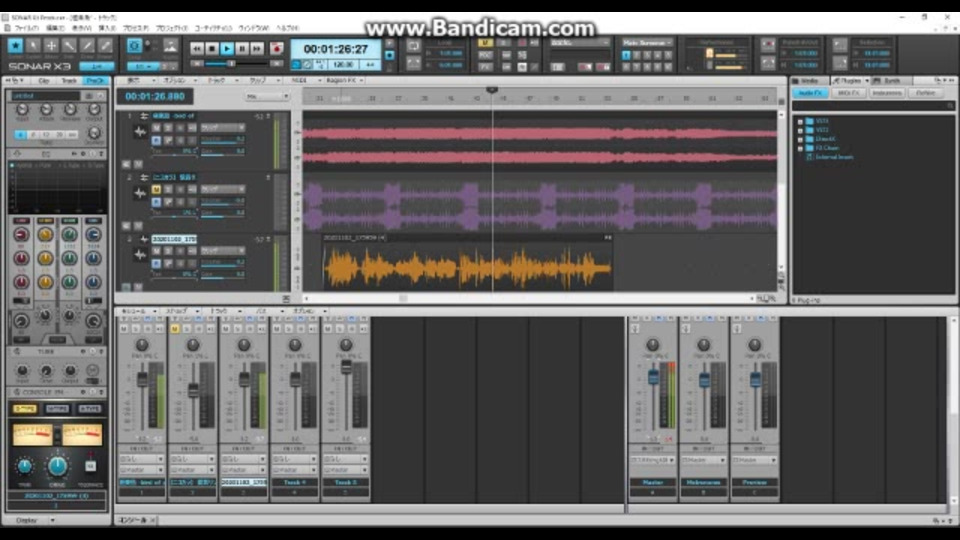
Task: Expand the DirectX tree node
Action: pyautogui.click(x=800, y=139)
